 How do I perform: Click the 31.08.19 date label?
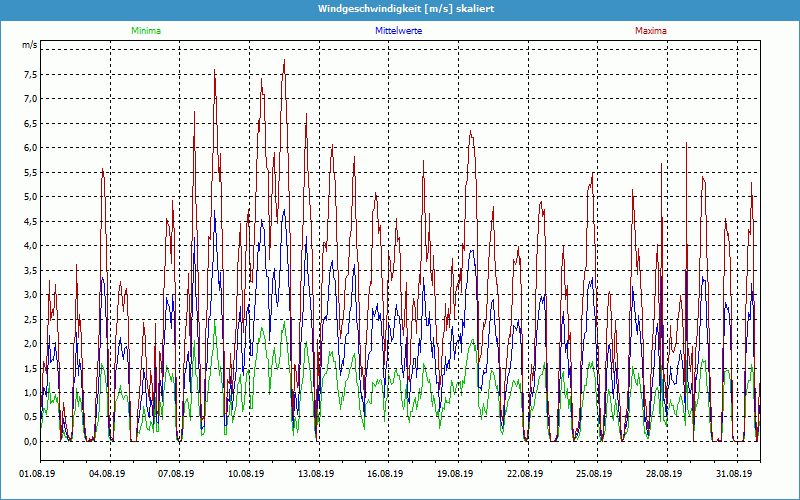(733, 475)
